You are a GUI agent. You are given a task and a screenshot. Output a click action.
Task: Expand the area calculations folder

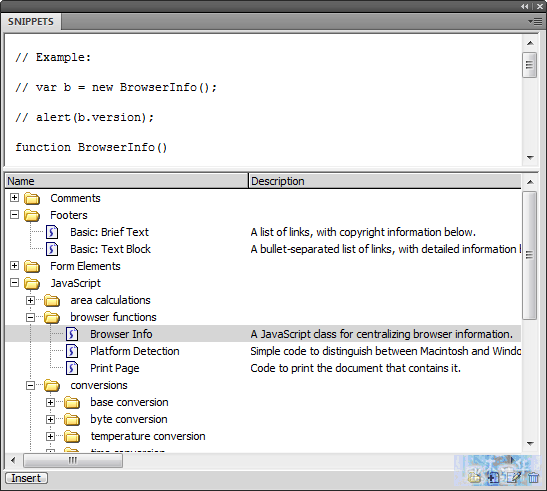(x=31, y=300)
